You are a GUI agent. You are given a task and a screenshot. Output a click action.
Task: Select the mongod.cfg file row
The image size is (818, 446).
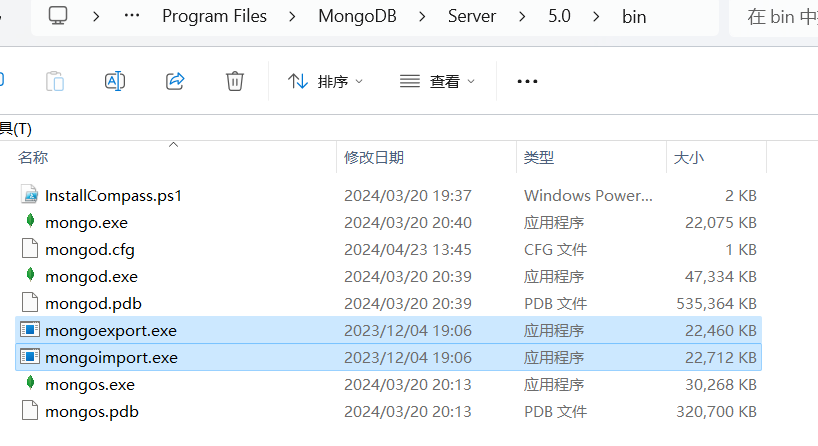point(389,249)
